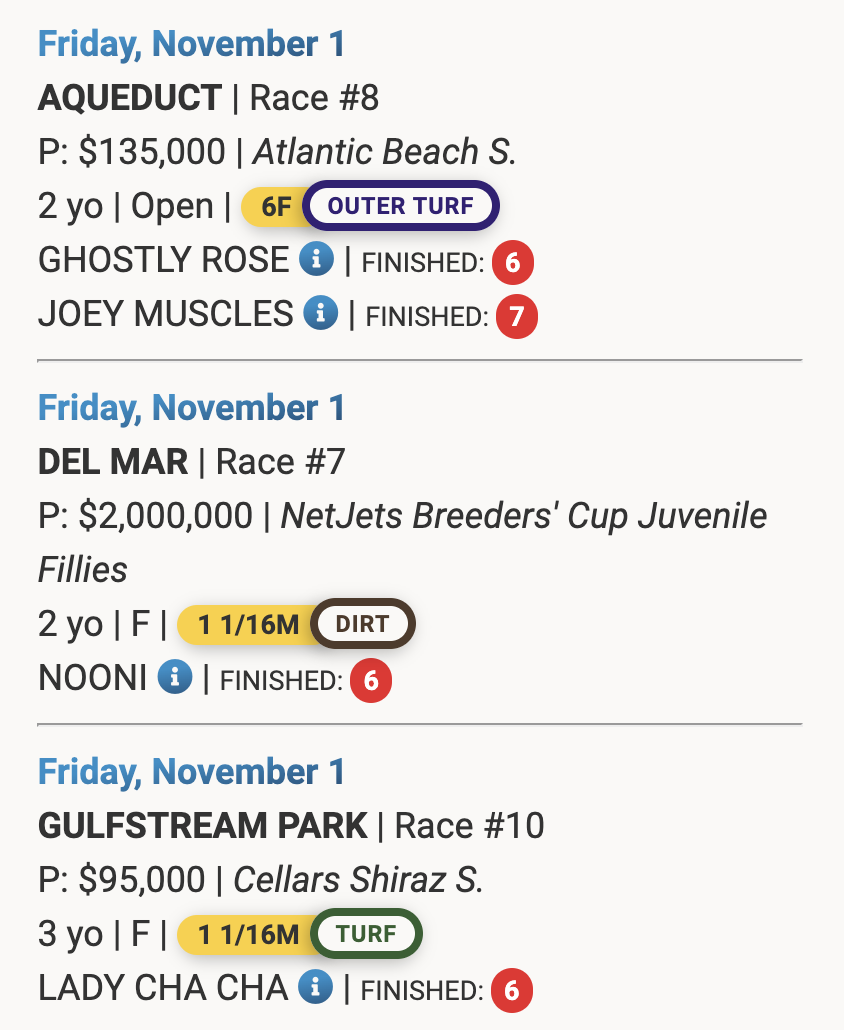Click JOEY MUSCLES finished position 7 badge
Image resolution: width=844 pixels, height=1030 pixels.
[516, 317]
